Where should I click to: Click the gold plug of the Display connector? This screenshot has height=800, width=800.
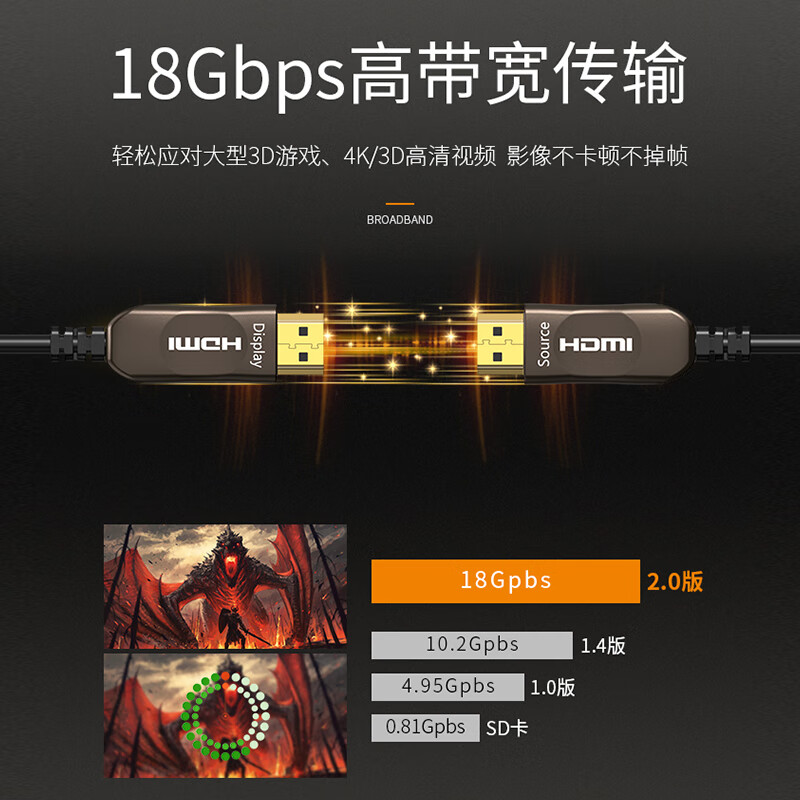pos(300,343)
